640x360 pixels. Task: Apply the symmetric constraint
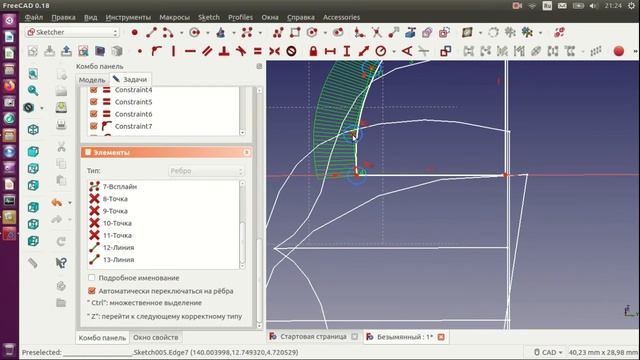pyautogui.click(x=274, y=51)
